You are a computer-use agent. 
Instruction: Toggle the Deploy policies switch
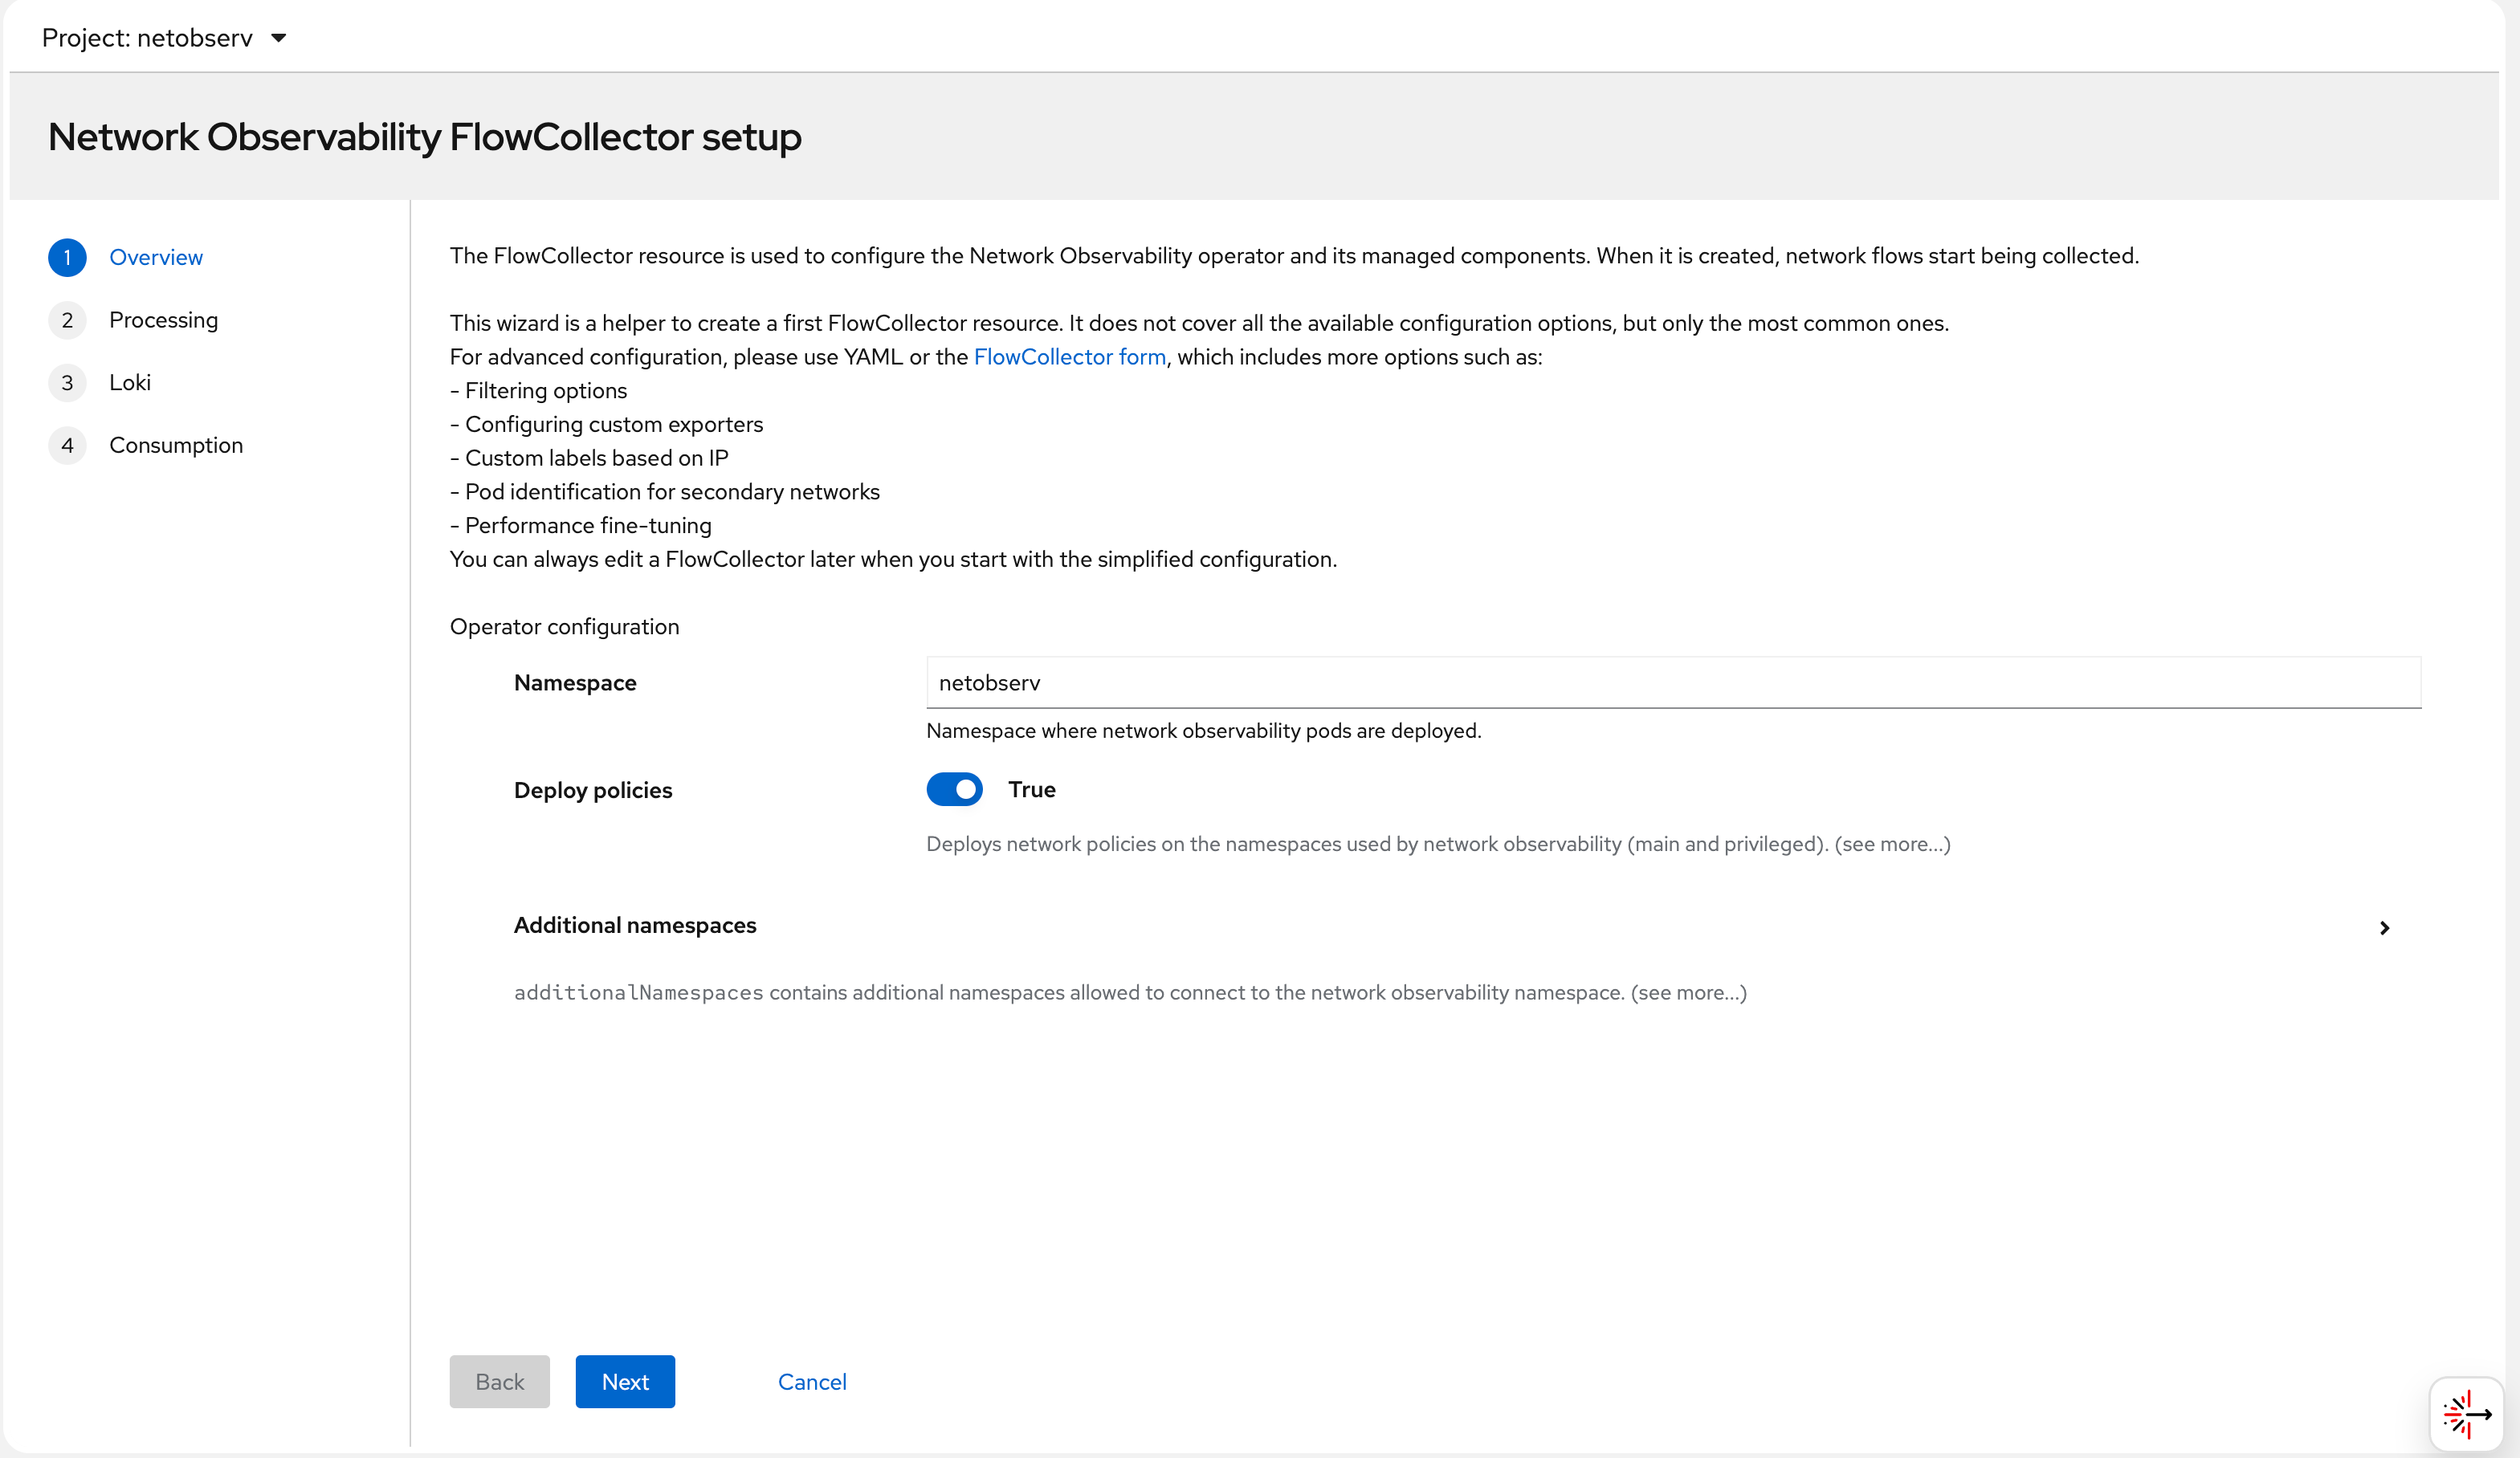point(954,789)
